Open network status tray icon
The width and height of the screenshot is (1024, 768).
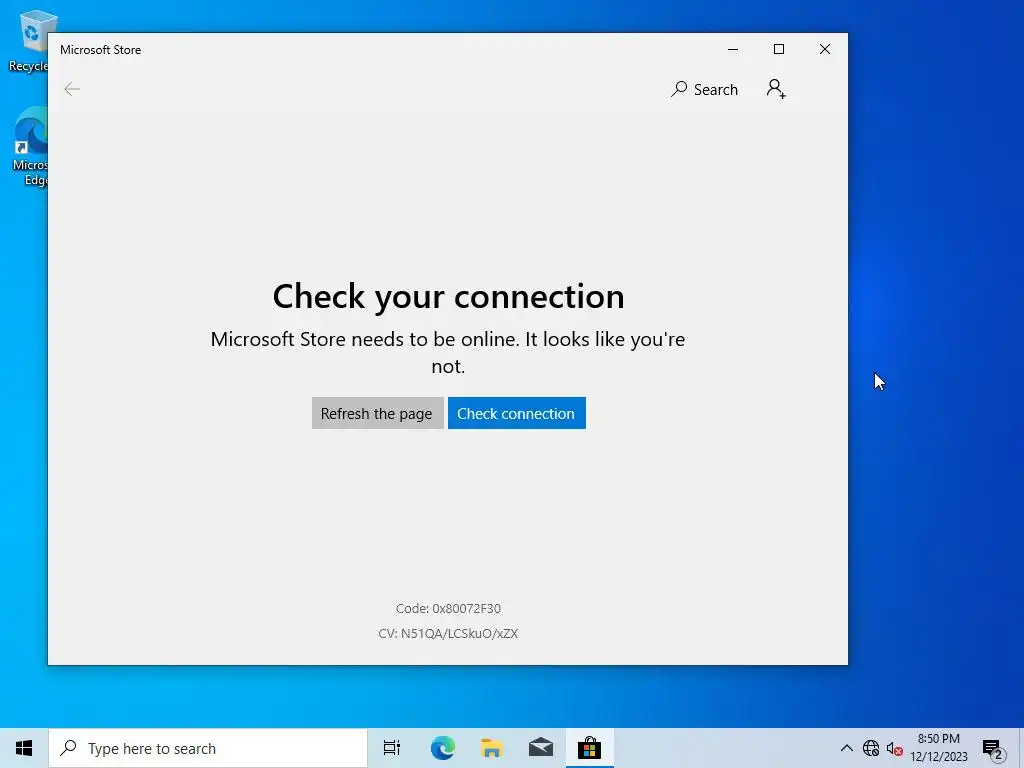click(x=871, y=748)
